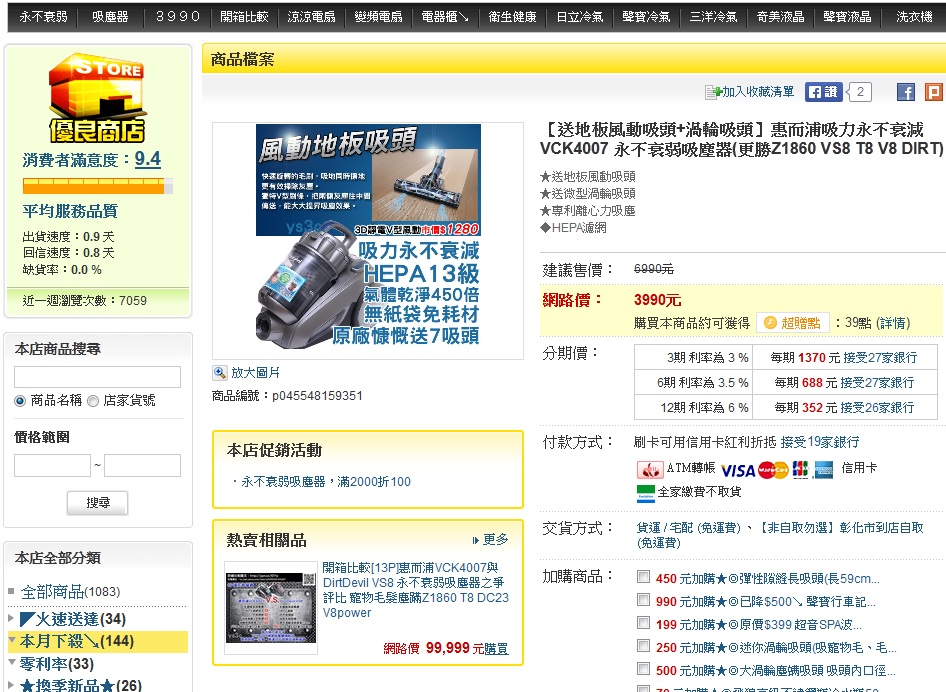Click the 優良商店 store badge icon
This screenshot has height=692, width=946.
[x=97, y=97]
